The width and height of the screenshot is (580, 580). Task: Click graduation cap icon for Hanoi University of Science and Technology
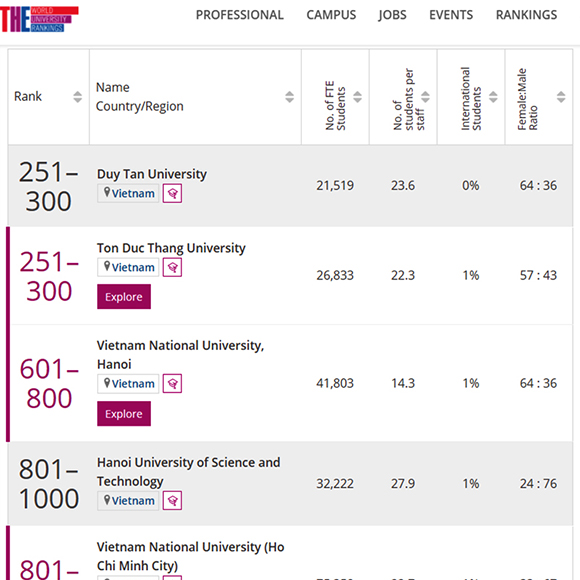(172, 501)
